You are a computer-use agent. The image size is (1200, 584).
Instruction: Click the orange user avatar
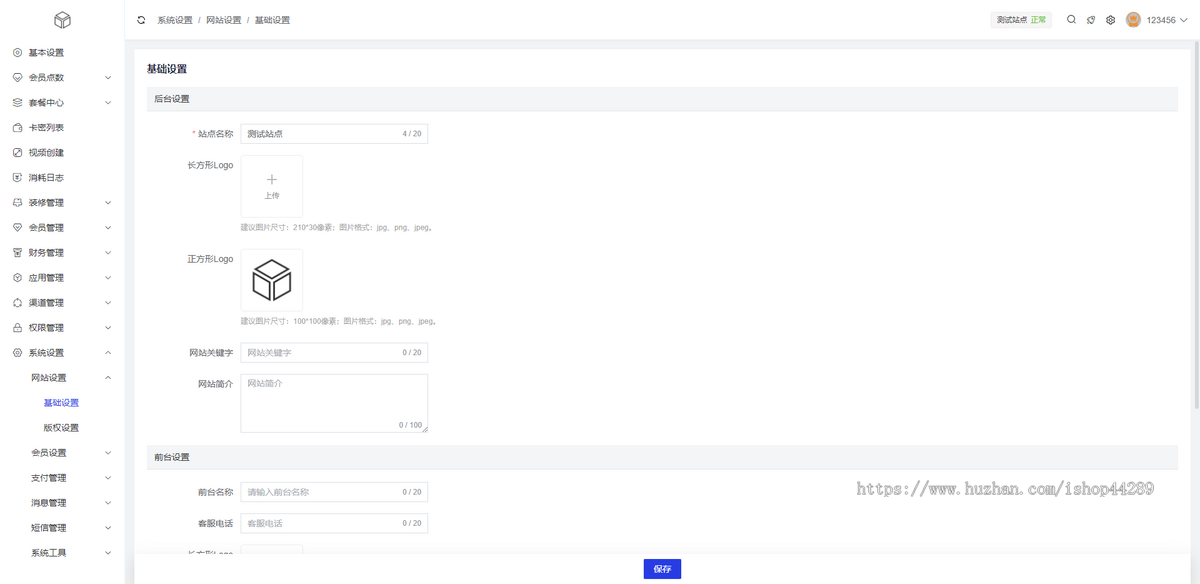[1133, 20]
